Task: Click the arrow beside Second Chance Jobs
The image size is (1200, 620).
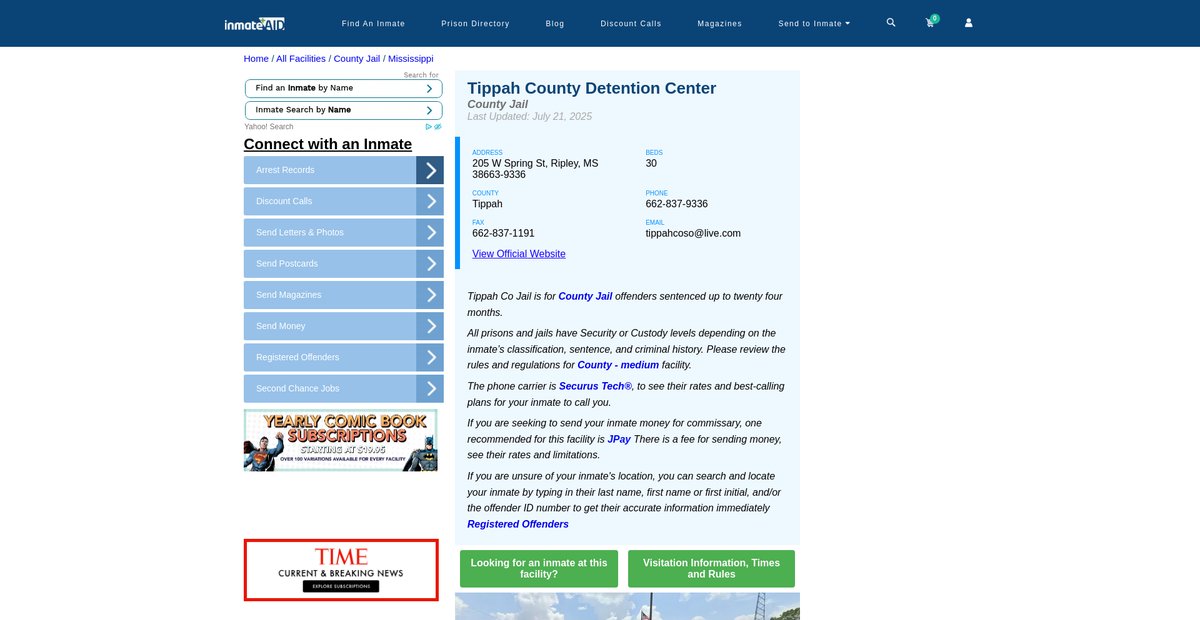Action: (x=430, y=388)
